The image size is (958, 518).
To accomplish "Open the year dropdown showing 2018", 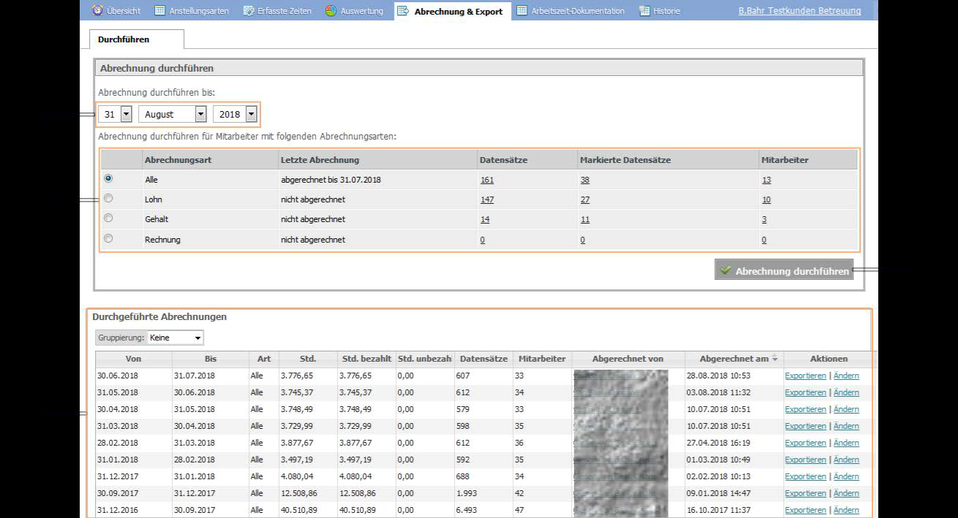I will click(235, 114).
